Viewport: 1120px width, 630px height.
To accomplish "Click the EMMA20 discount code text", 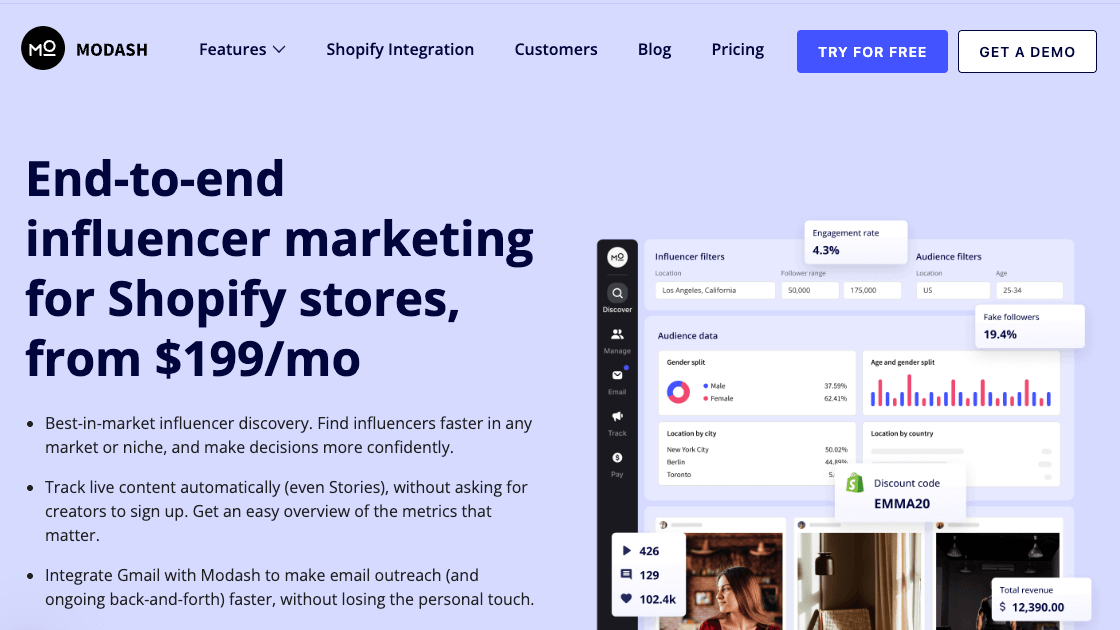I will pos(901,504).
